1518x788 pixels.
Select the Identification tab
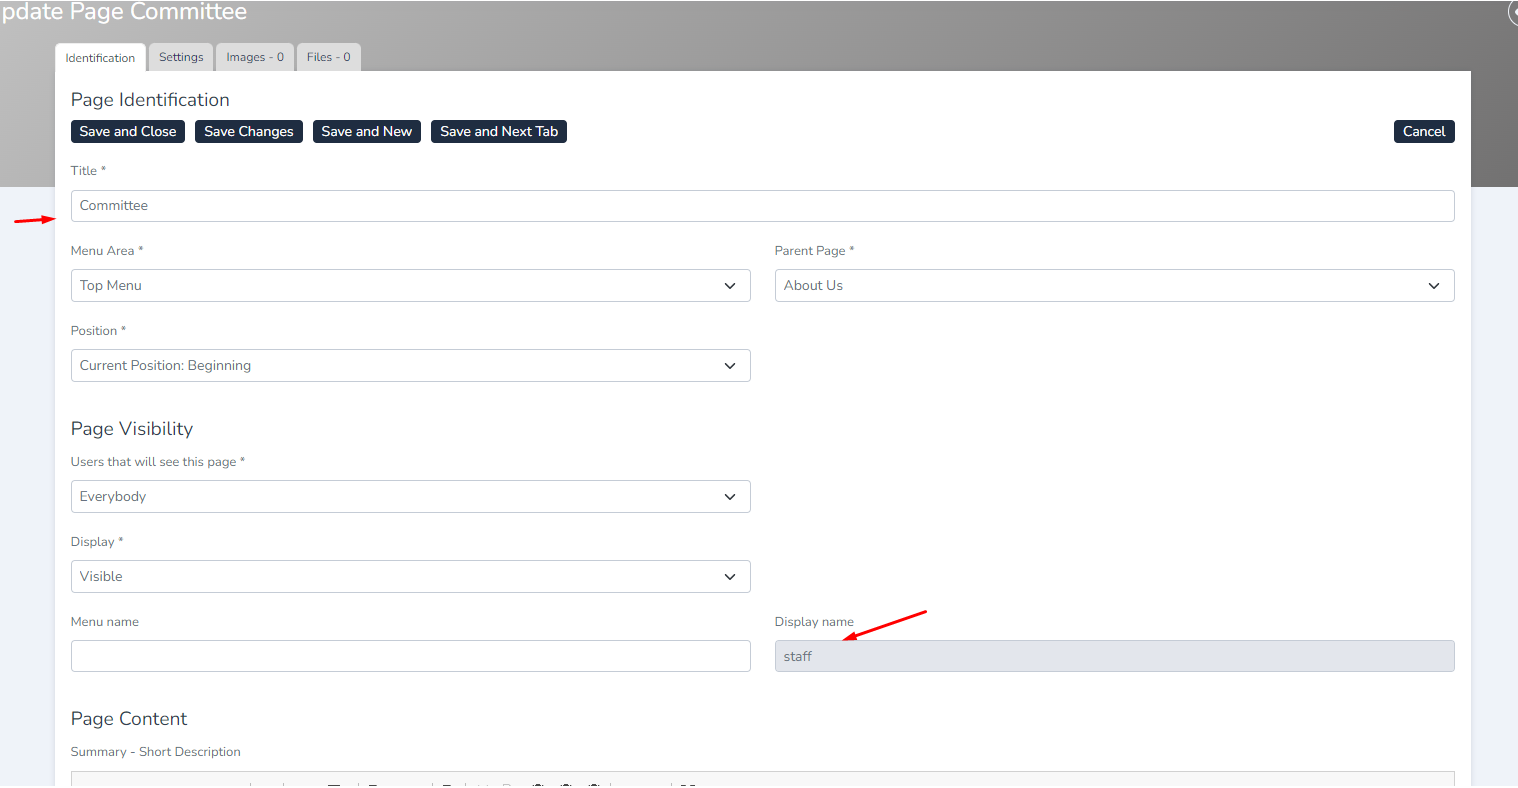click(100, 58)
